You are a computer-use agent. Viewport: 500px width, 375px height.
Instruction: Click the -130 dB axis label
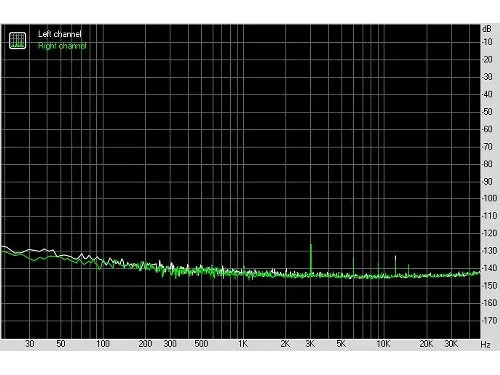[489, 251]
